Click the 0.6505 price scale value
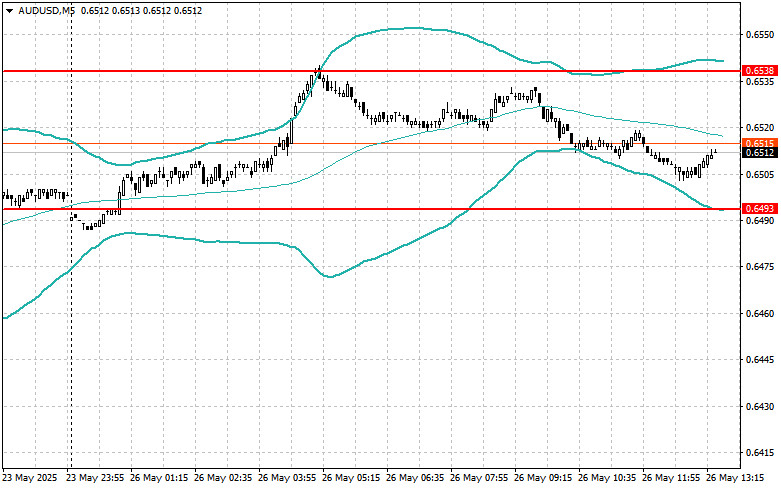Viewport: 781px width, 489px height. click(x=760, y=174)
